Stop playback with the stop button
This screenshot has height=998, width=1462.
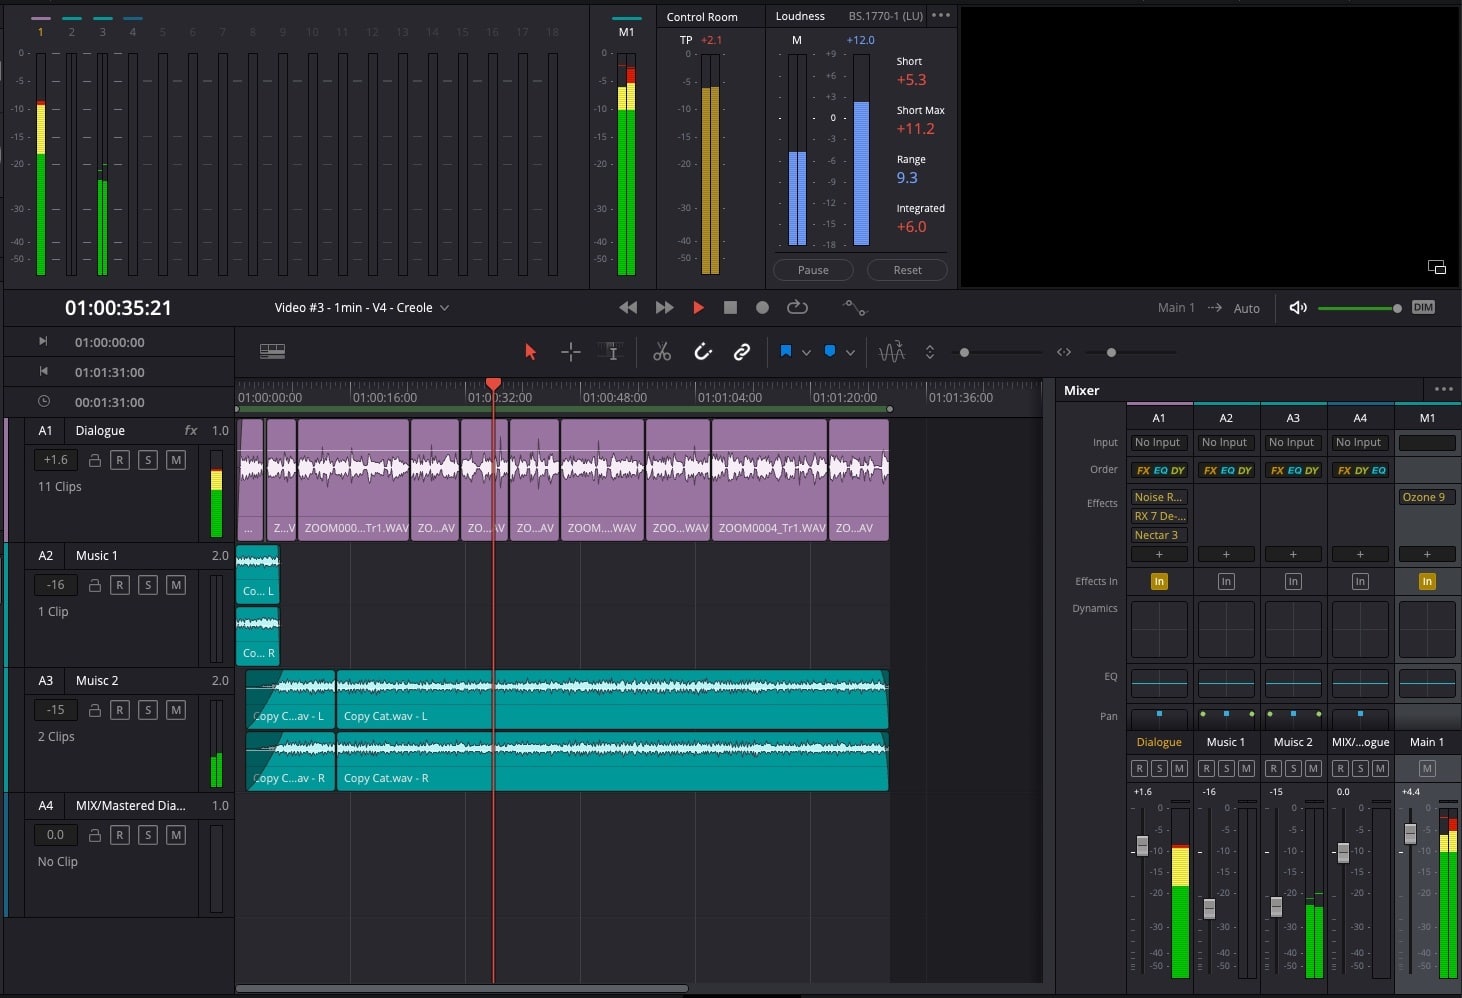pyautogui.click(x=730, y=308)
